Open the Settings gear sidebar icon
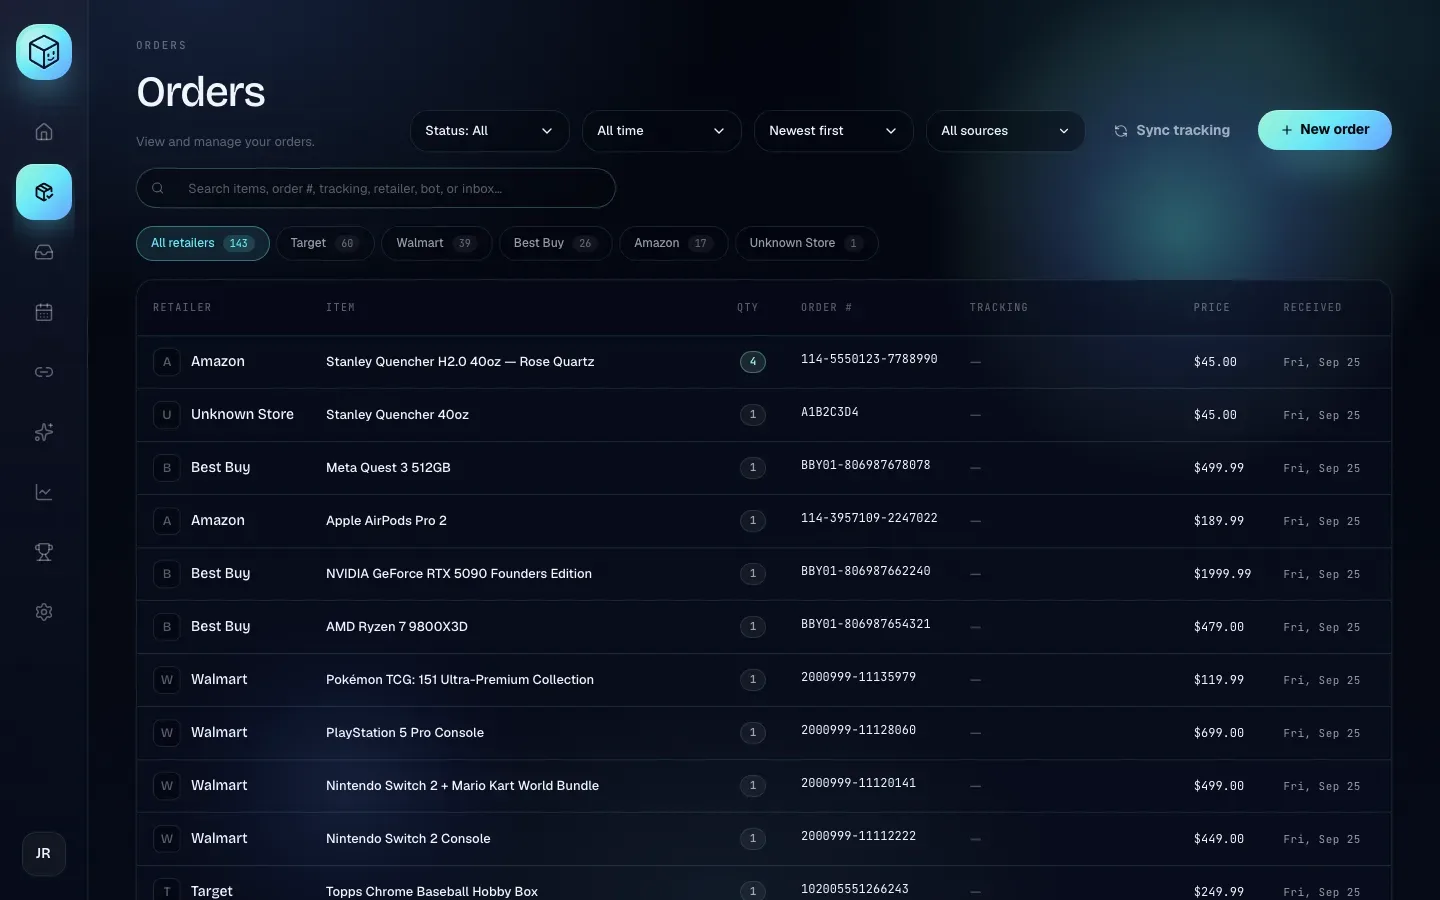1440x900 pixels. tap(44, 612)
